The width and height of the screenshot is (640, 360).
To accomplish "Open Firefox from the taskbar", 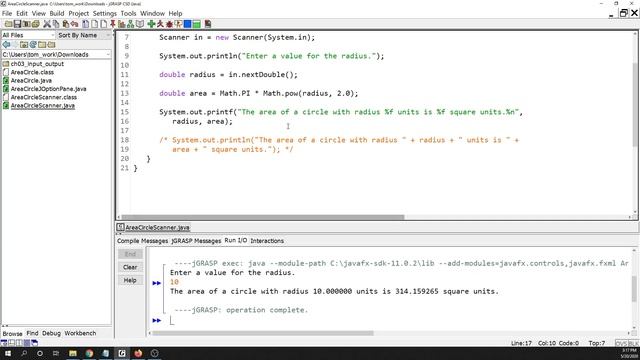I will click(138, 353).
